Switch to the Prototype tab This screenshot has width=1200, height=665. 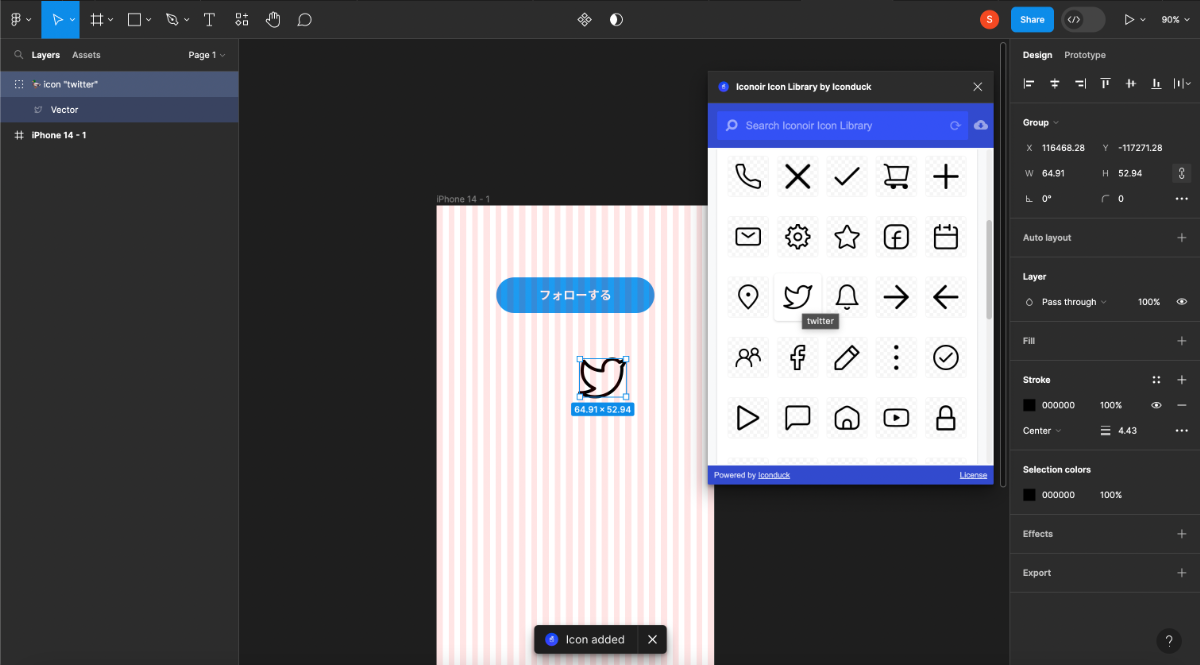[x=1085, y=55]
